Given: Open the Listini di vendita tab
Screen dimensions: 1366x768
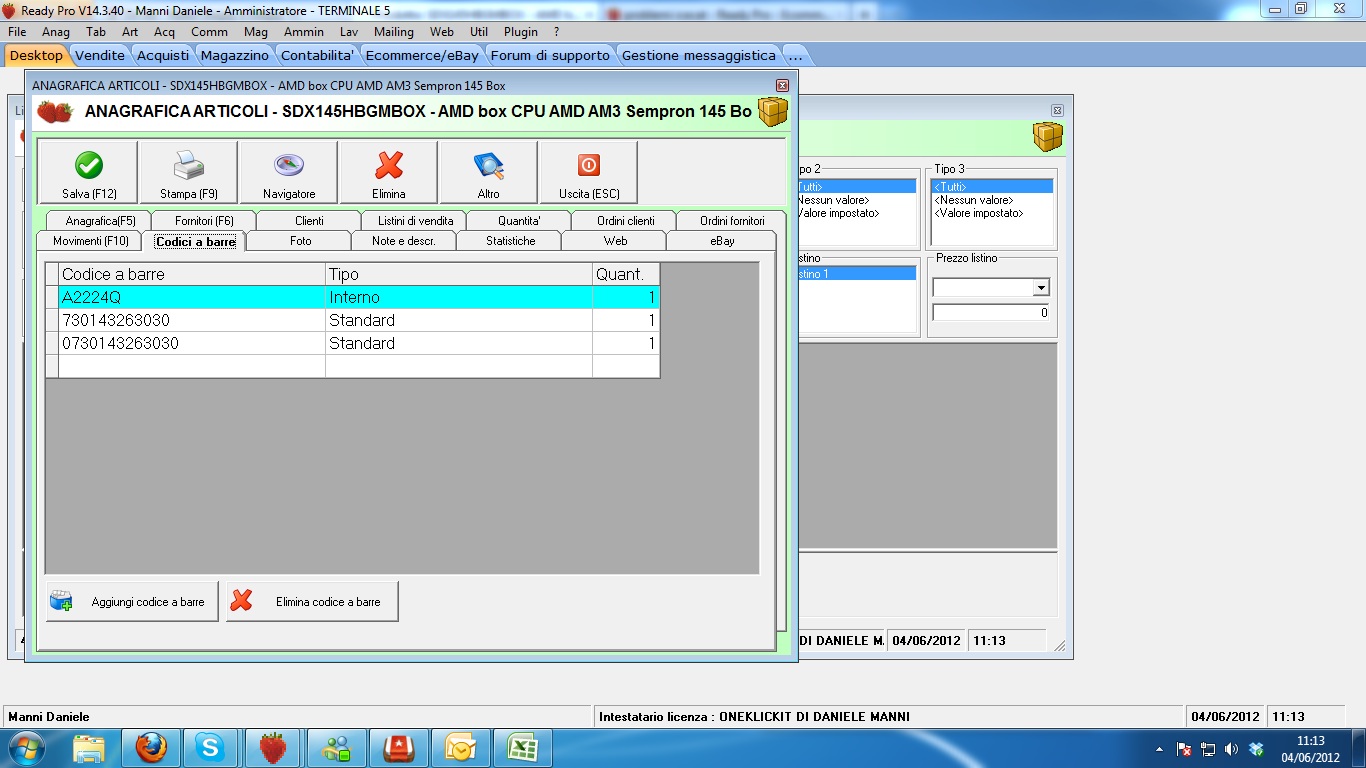Looking at the screenshot, I should click(415, 221).
